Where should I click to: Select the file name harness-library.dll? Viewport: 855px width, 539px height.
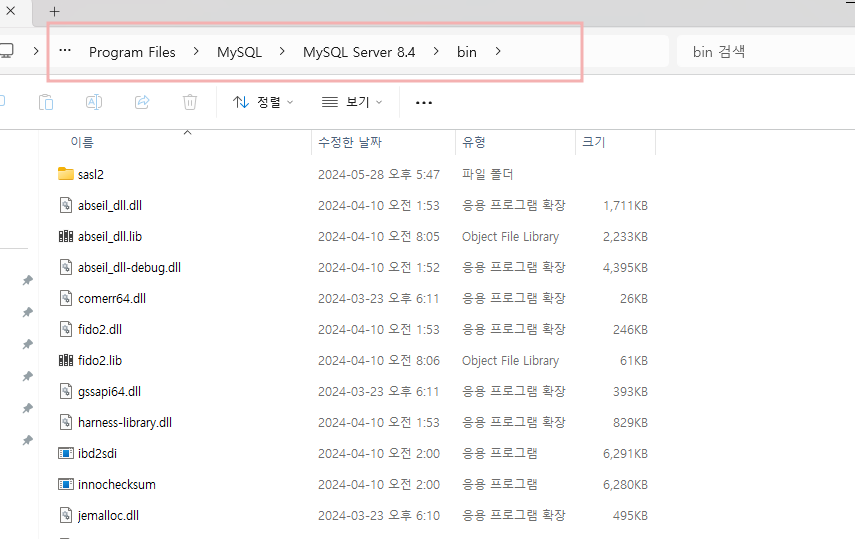point(125,422)
